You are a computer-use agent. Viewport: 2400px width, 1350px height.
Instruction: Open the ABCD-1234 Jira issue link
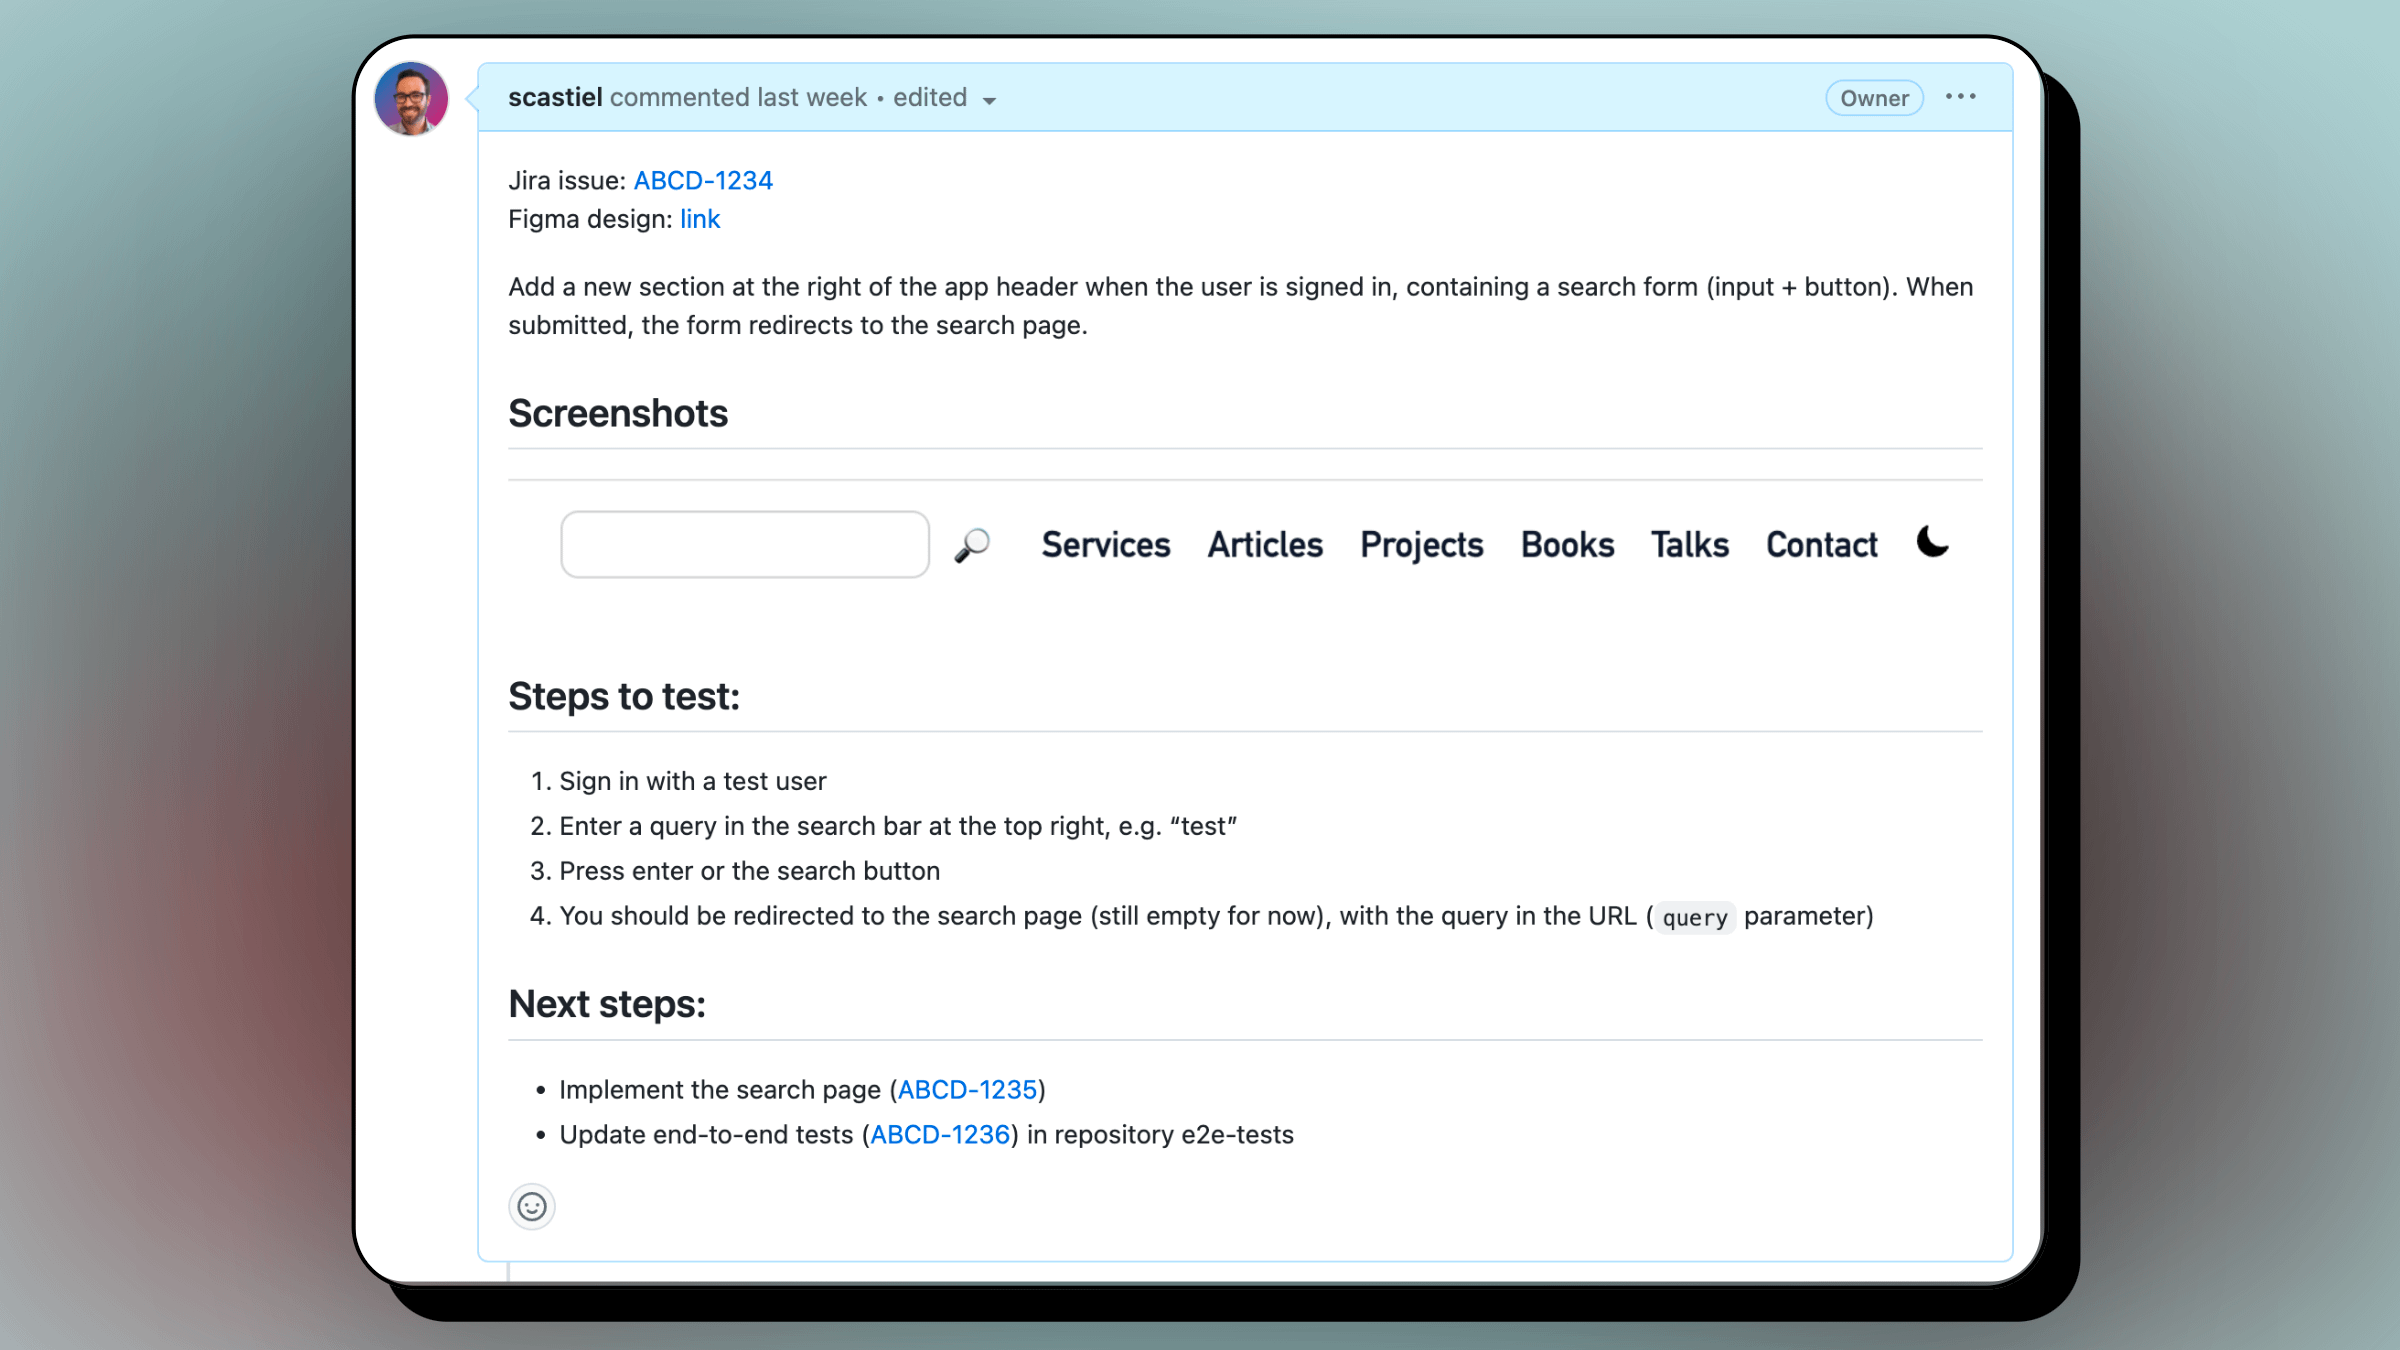[703, 181]
